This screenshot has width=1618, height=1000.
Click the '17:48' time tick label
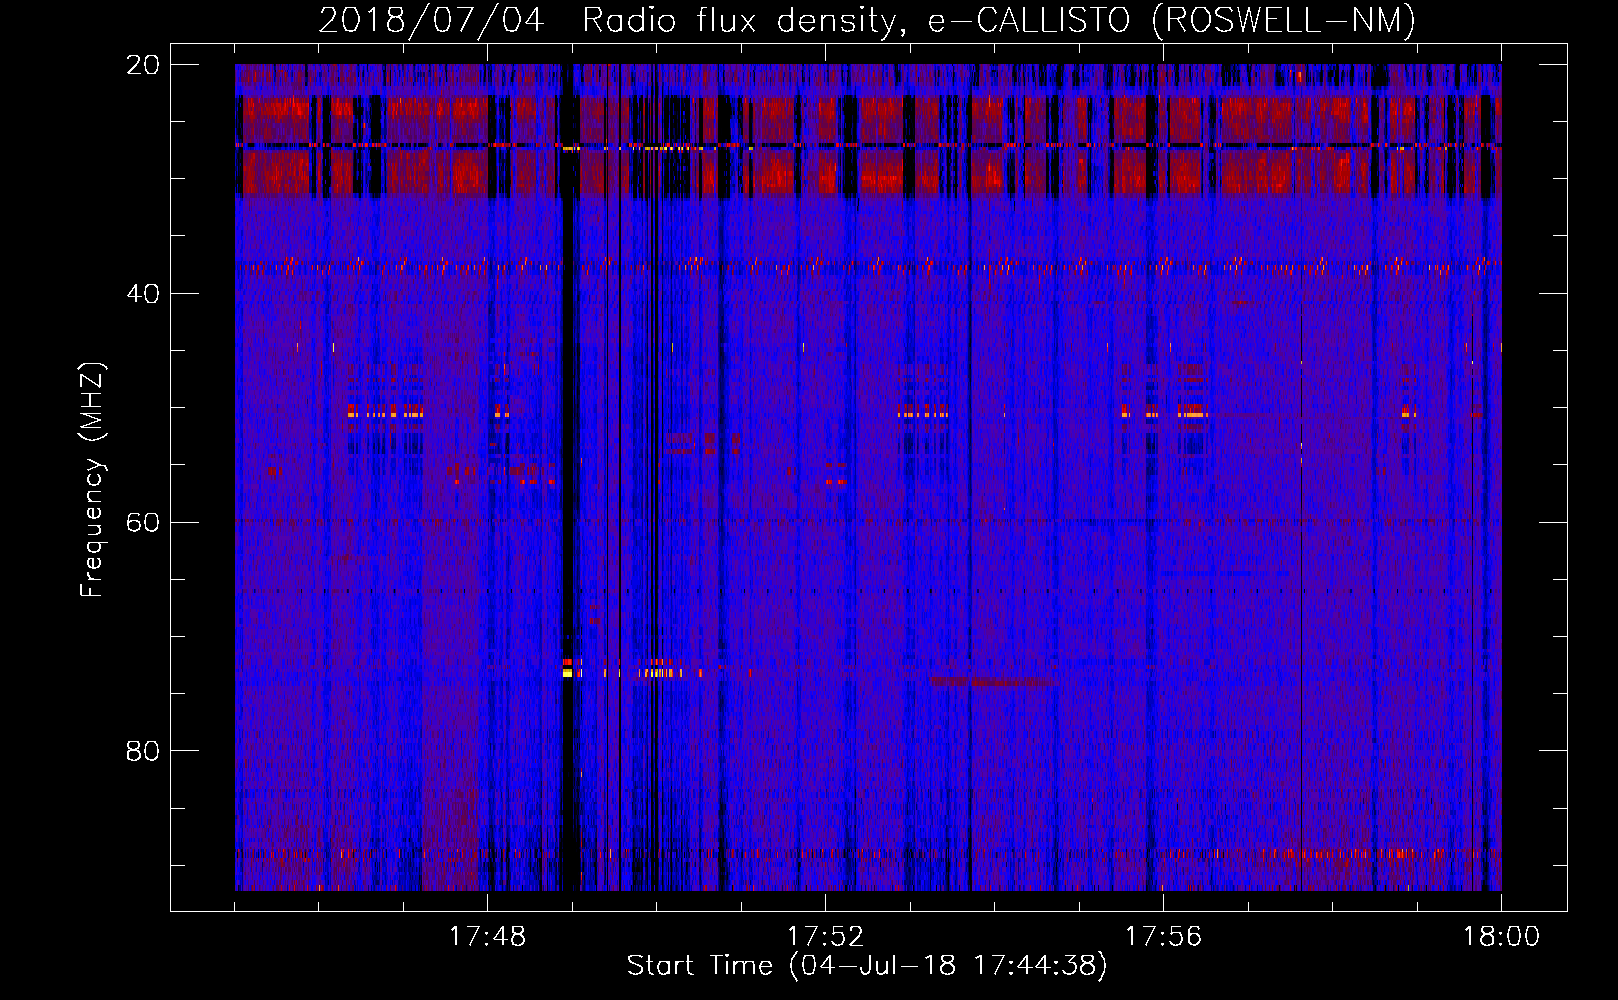(487, 937)
